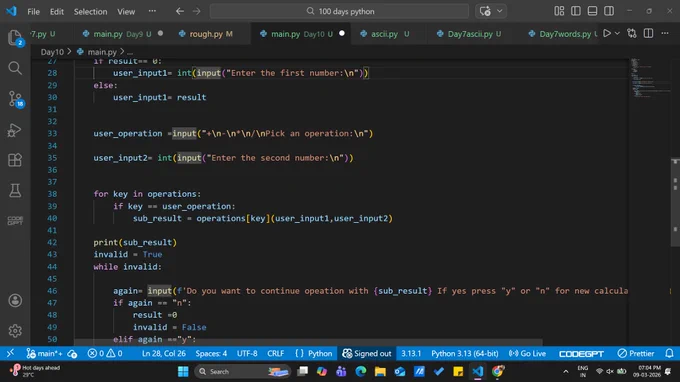Open changes compare icon in editor toolbar

point(632,33)
